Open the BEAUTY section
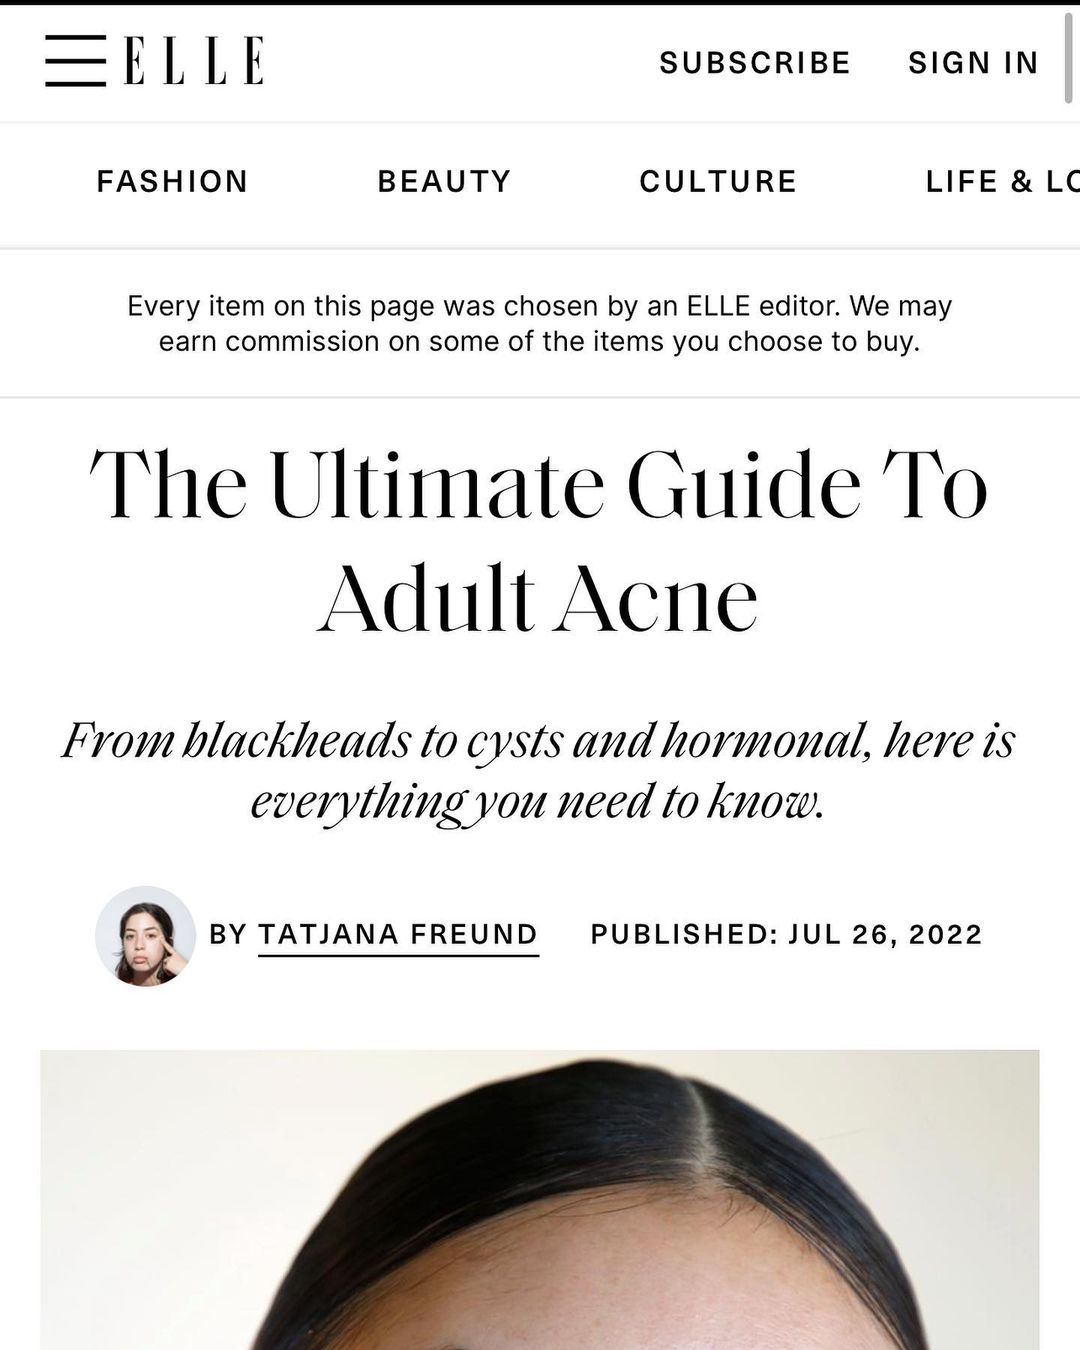This screenshot has height=1350, width=1080. pos(444,181)
